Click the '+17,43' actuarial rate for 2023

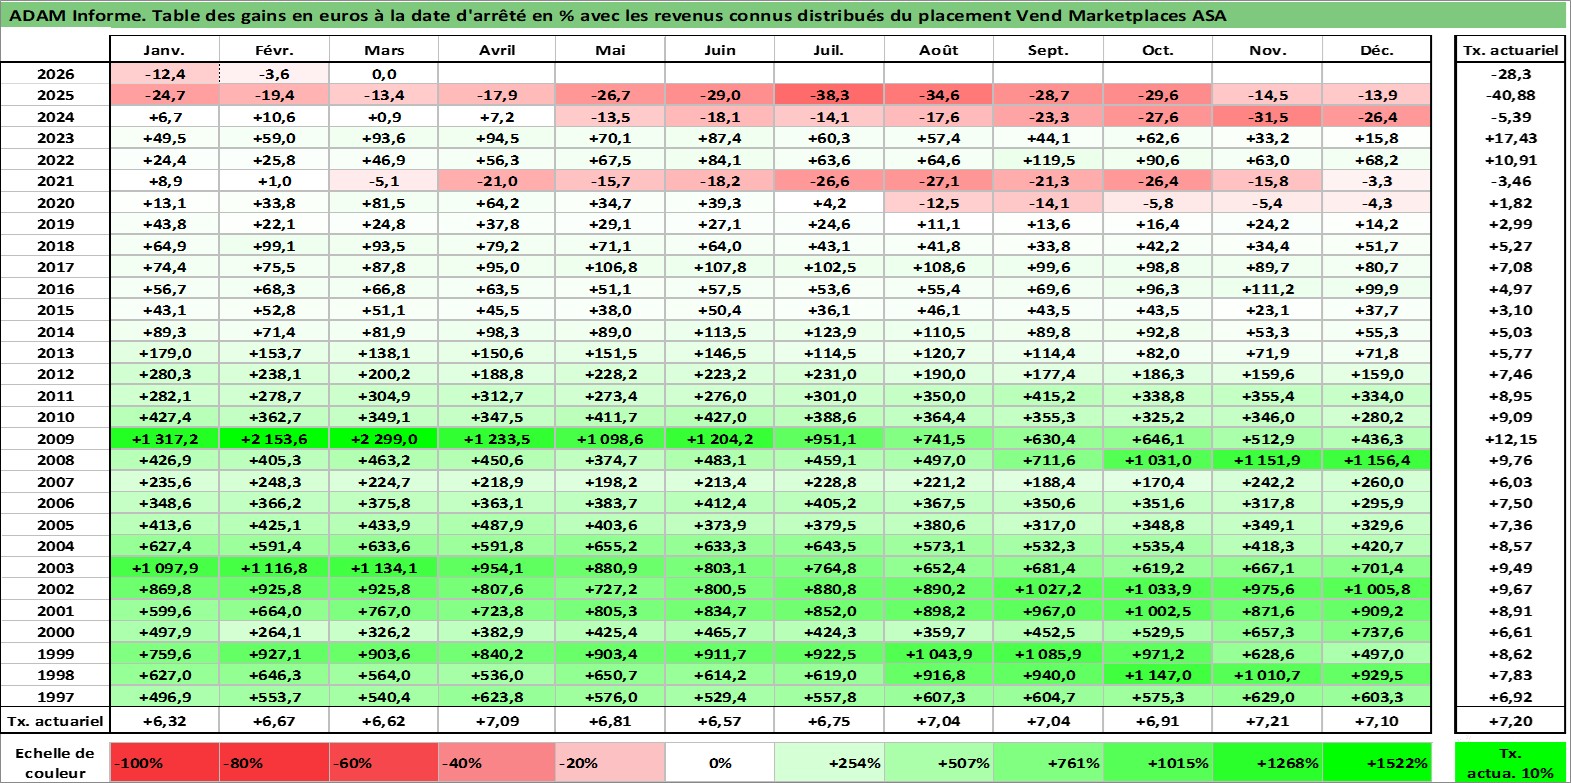[x=1510, y=138]
